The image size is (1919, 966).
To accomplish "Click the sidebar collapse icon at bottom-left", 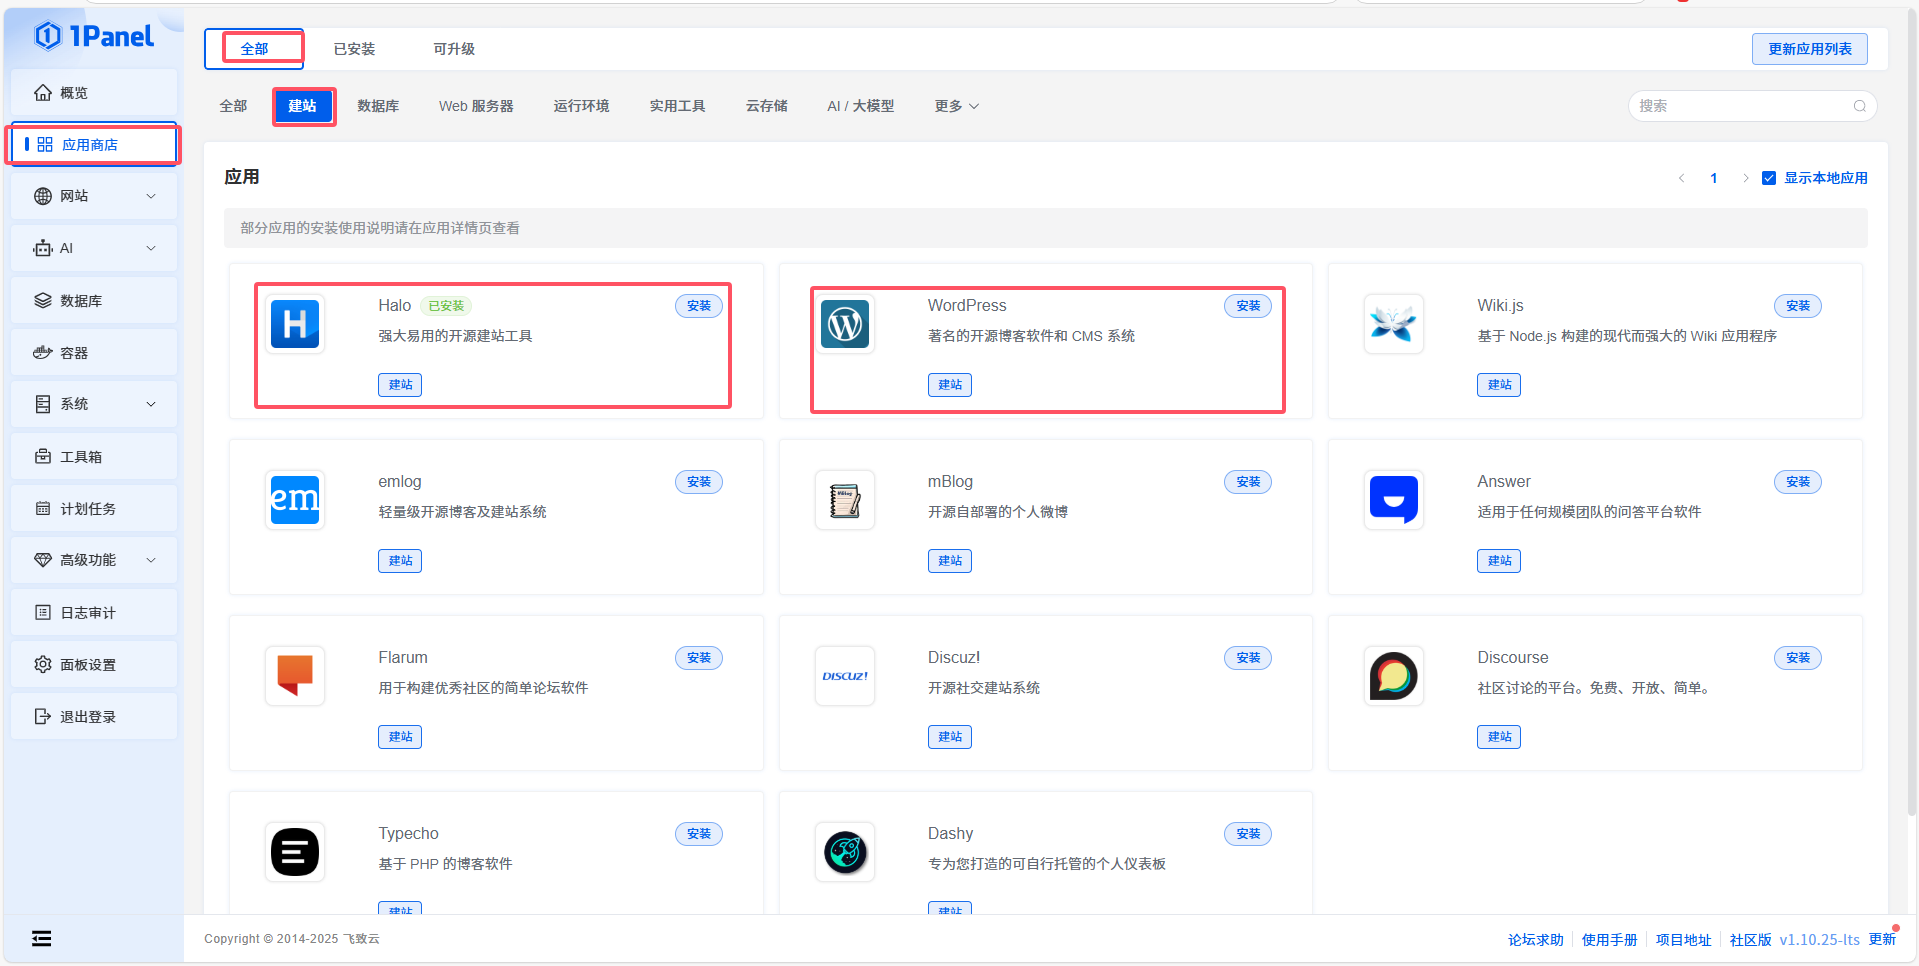I will point(41,938).
